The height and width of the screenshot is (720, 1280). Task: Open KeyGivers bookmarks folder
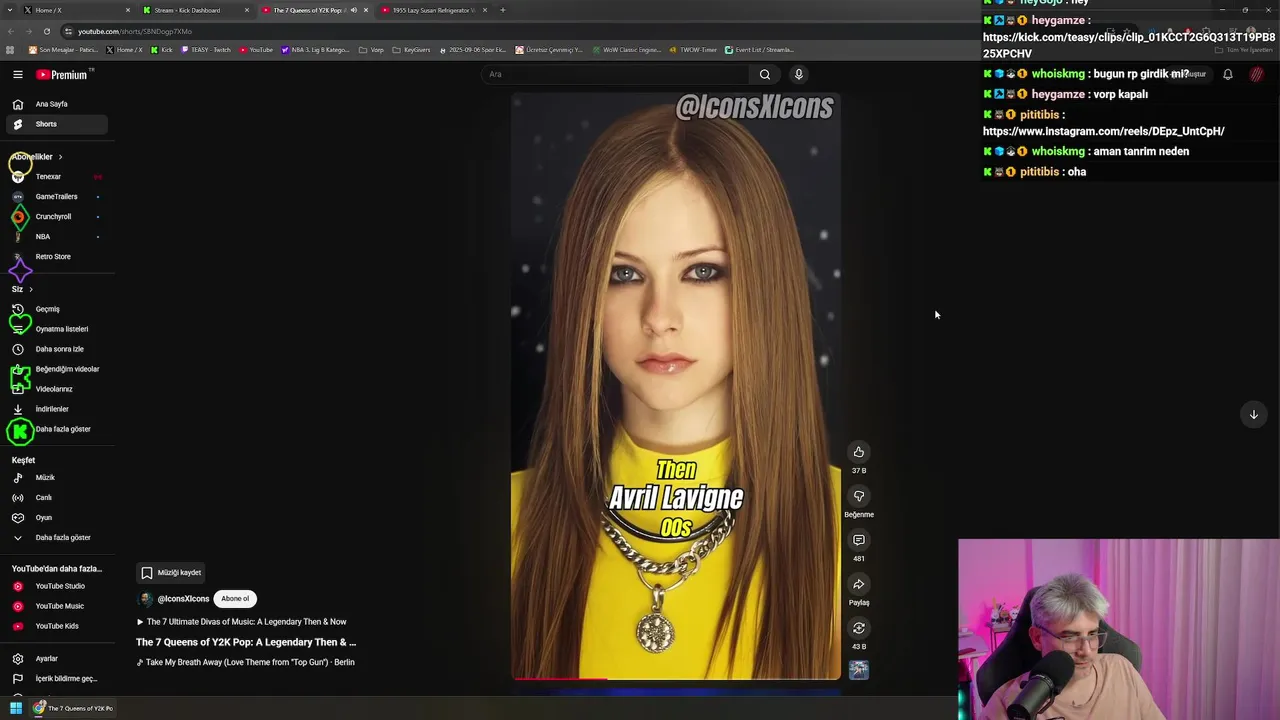click(x=411, y=50)
